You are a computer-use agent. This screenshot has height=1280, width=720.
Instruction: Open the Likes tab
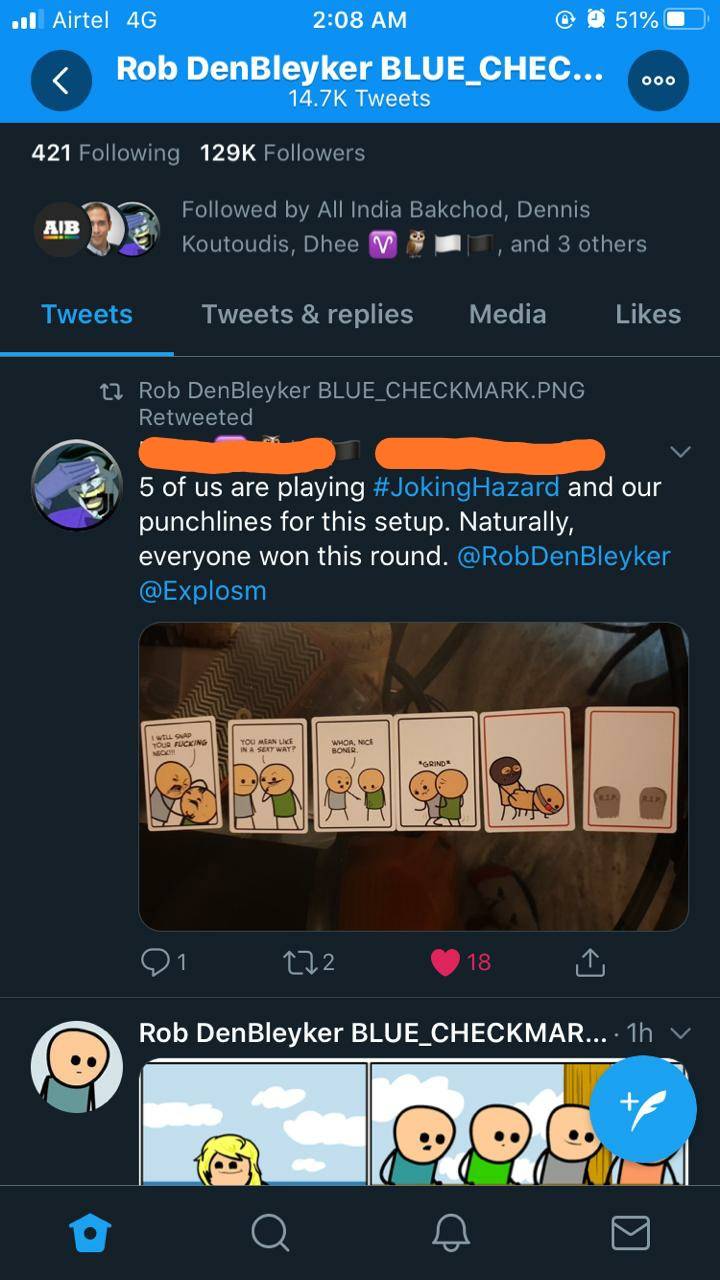(x=648, y=314)
